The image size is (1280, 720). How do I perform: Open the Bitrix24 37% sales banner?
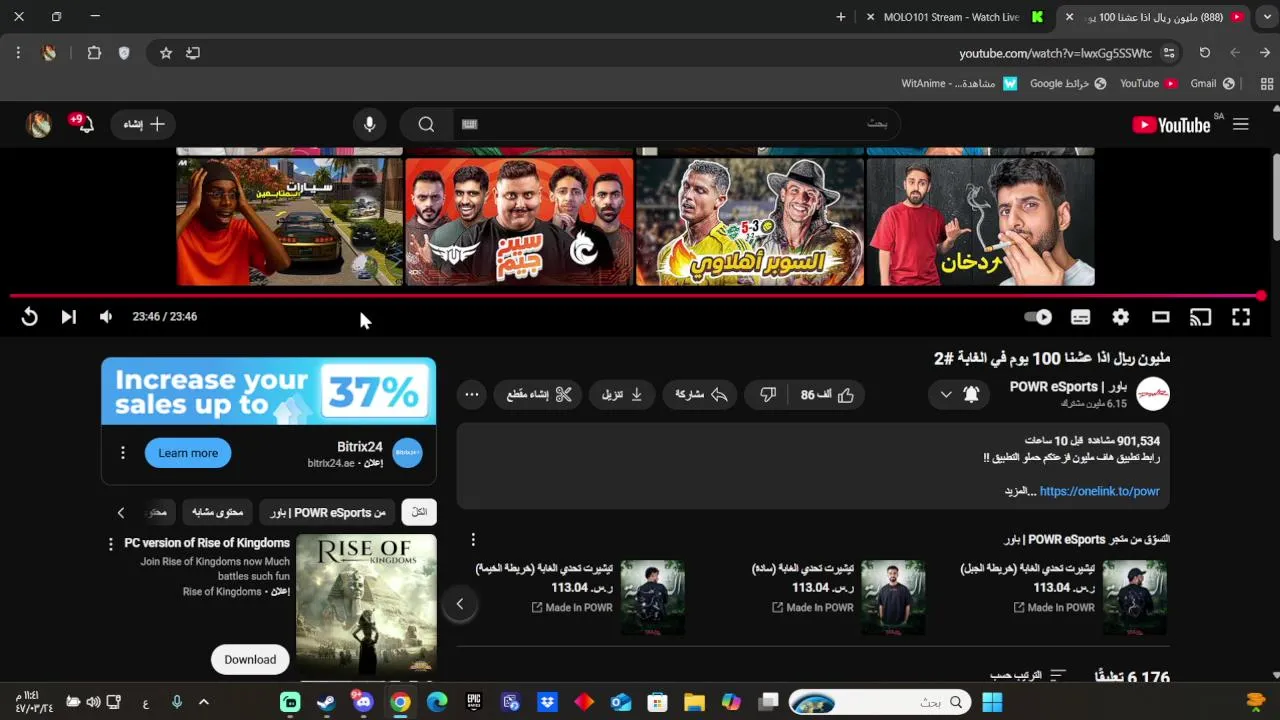(x=268, y=391)
